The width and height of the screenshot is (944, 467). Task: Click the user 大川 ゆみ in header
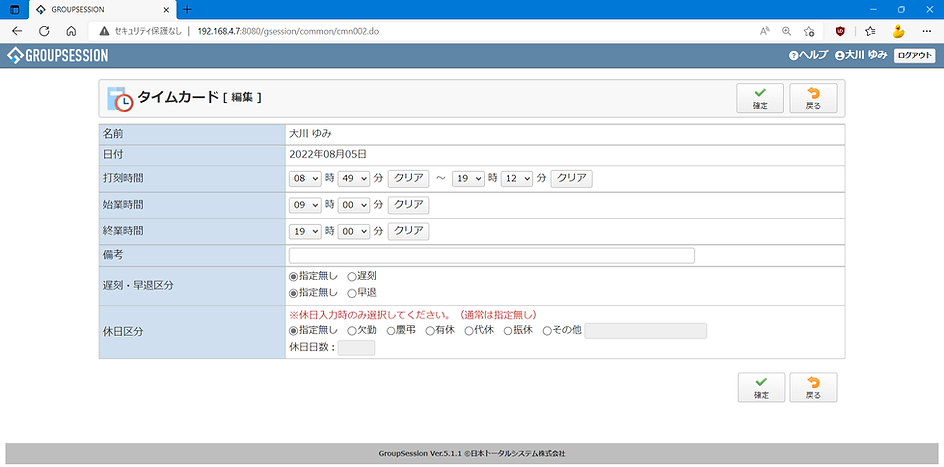tap(861, 55)
